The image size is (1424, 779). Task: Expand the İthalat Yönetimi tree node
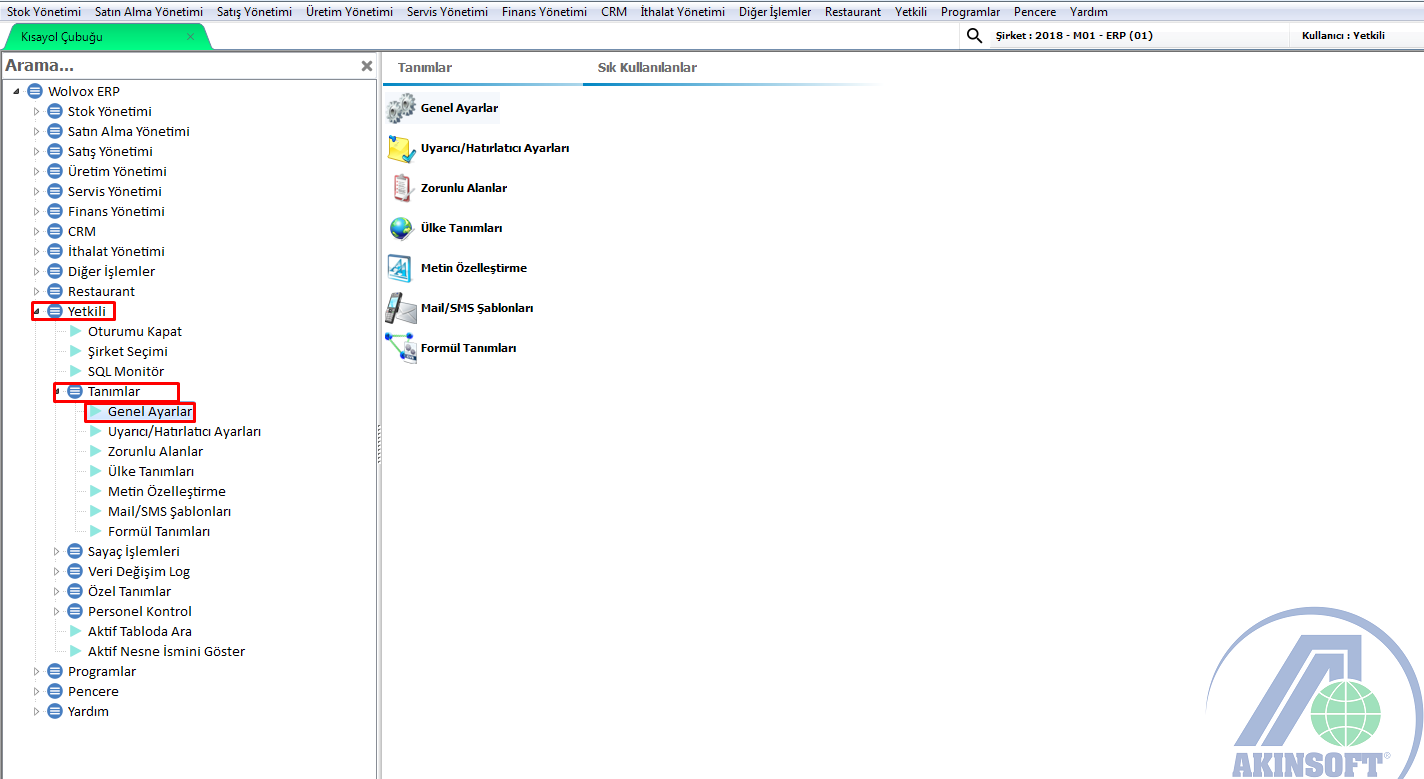coord(37,251)
